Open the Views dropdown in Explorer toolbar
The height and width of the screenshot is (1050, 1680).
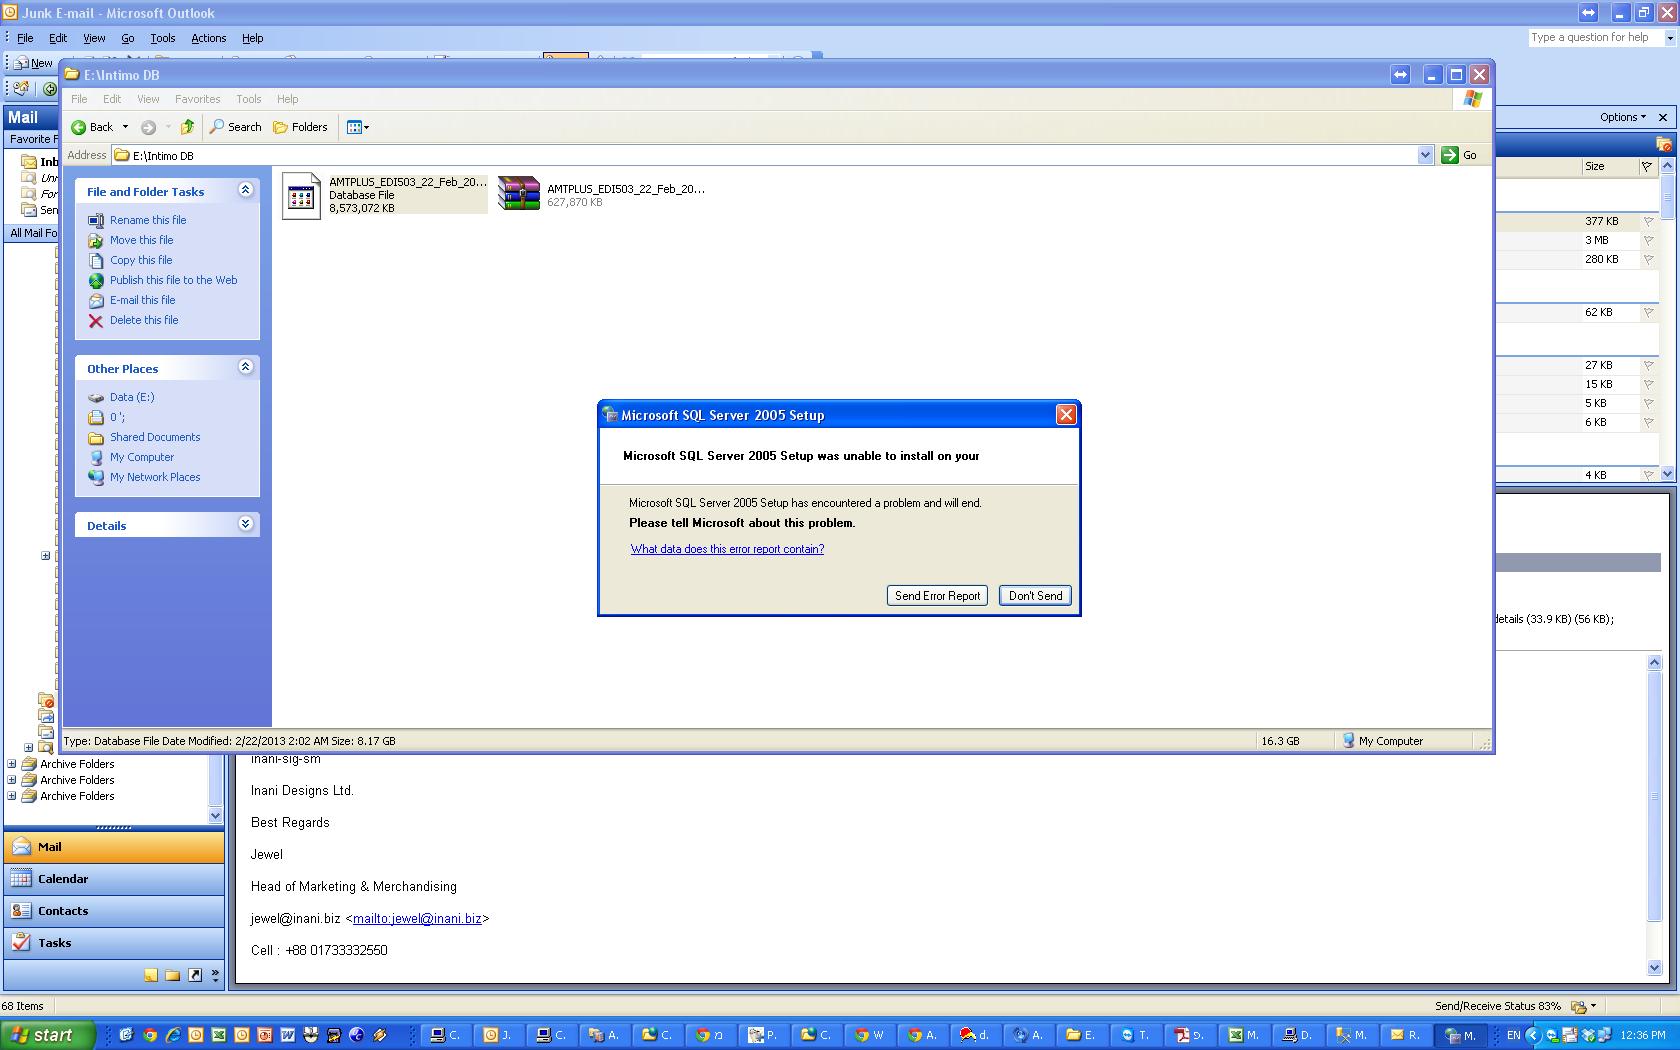(x=358, y=127)
